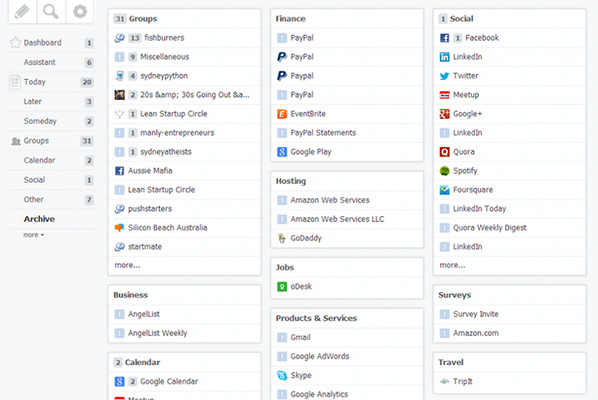Open the Jobs panel heading
The height and width of the screenshot is (400, 598).
(x=285, y=267)
